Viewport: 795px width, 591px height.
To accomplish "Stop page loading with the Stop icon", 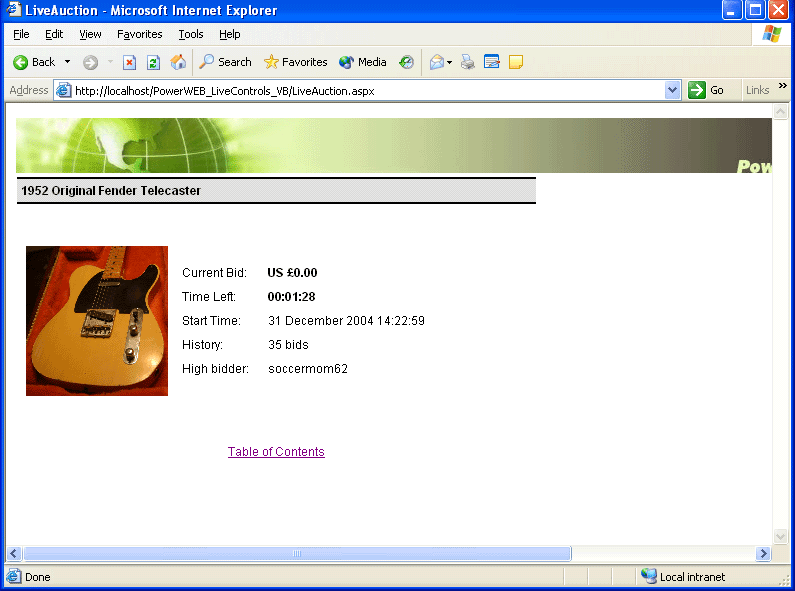I will pos(129,62).
